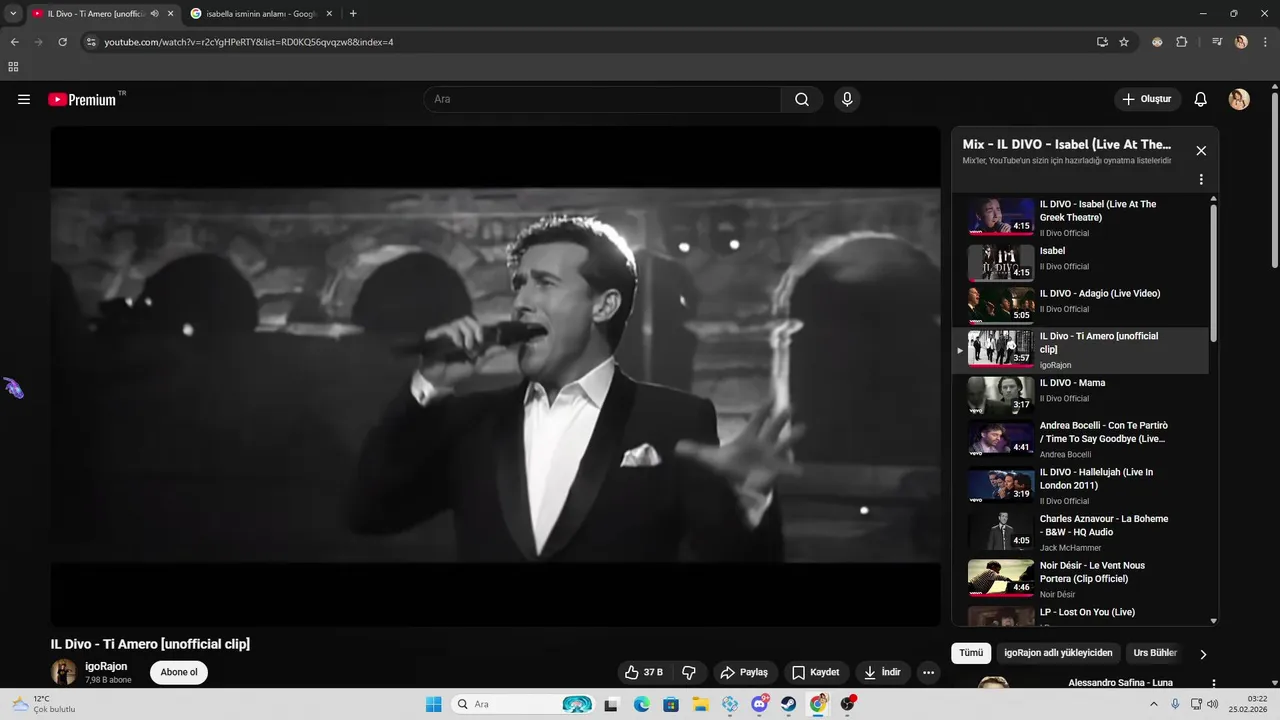
Task: Select igoRajon adlı yükleyiciden chip
Action: [x=1058, y=653]
